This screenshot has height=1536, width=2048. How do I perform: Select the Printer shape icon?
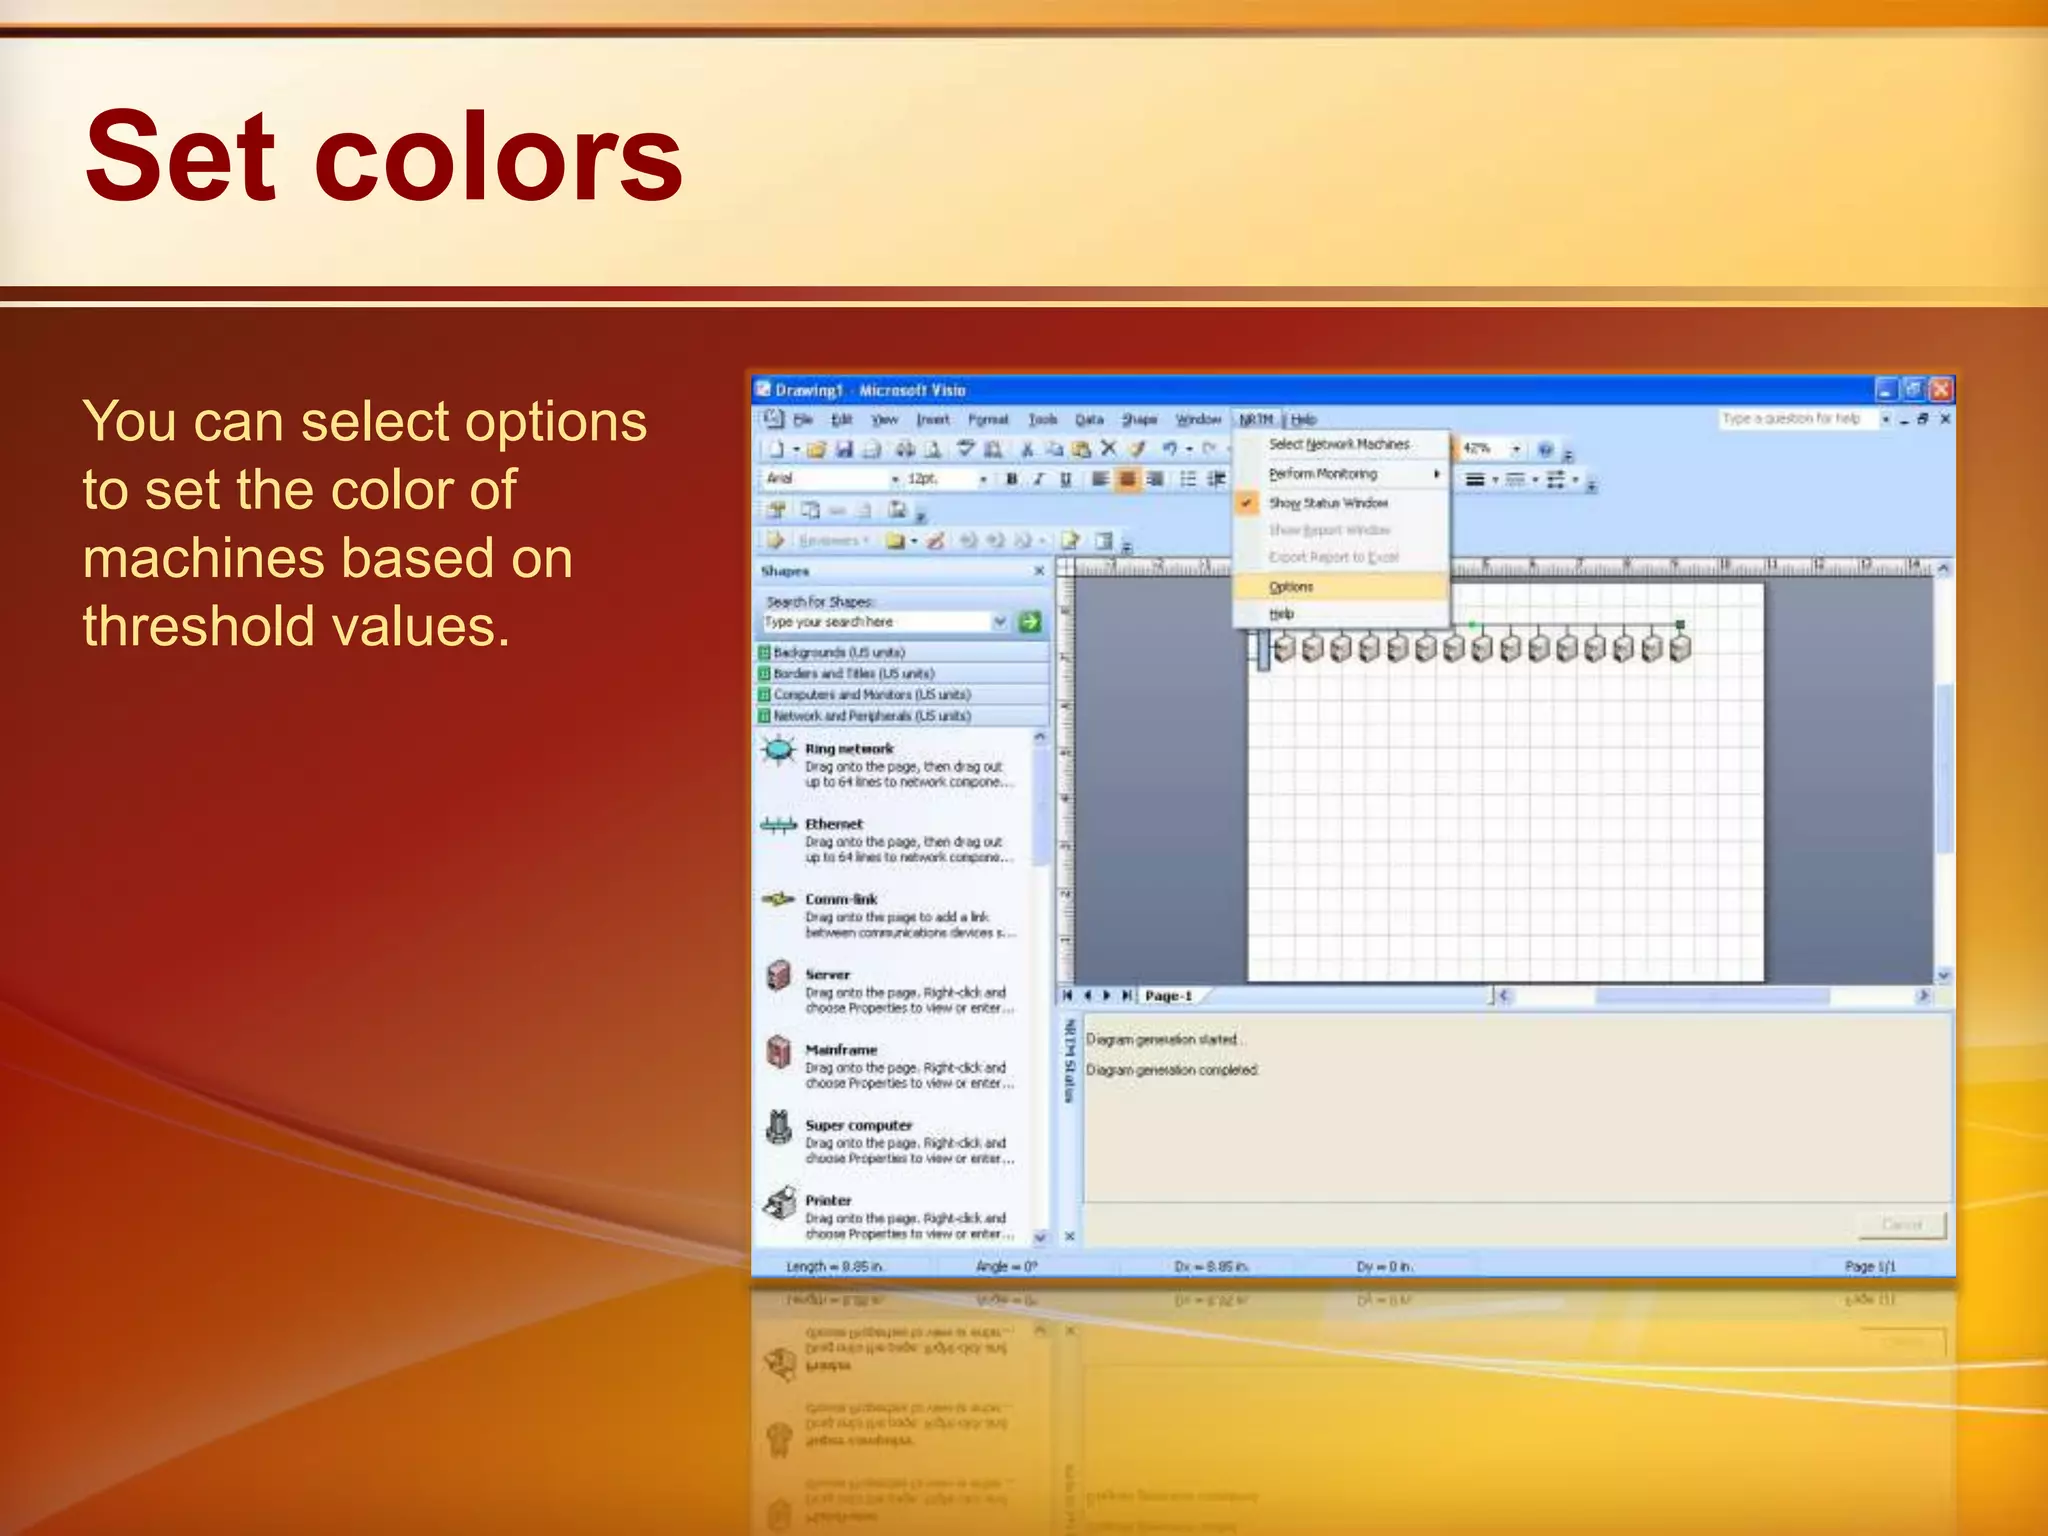click(x=778, y=1203)
